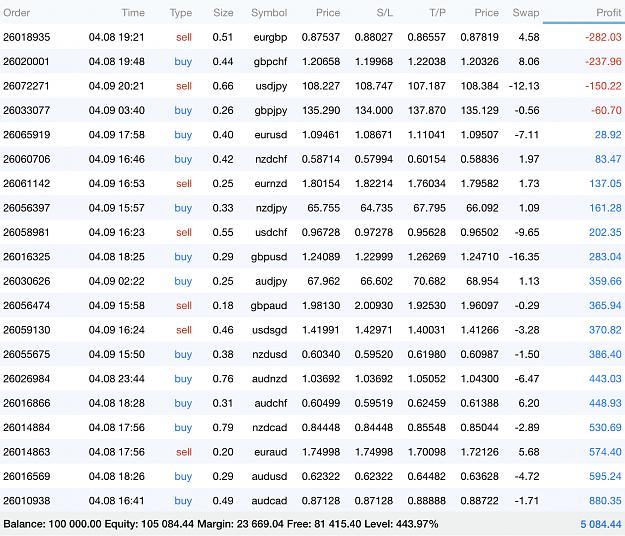Sort by the Order column header
This screenshot has width=625, height=536.
[x=16, y=13]
